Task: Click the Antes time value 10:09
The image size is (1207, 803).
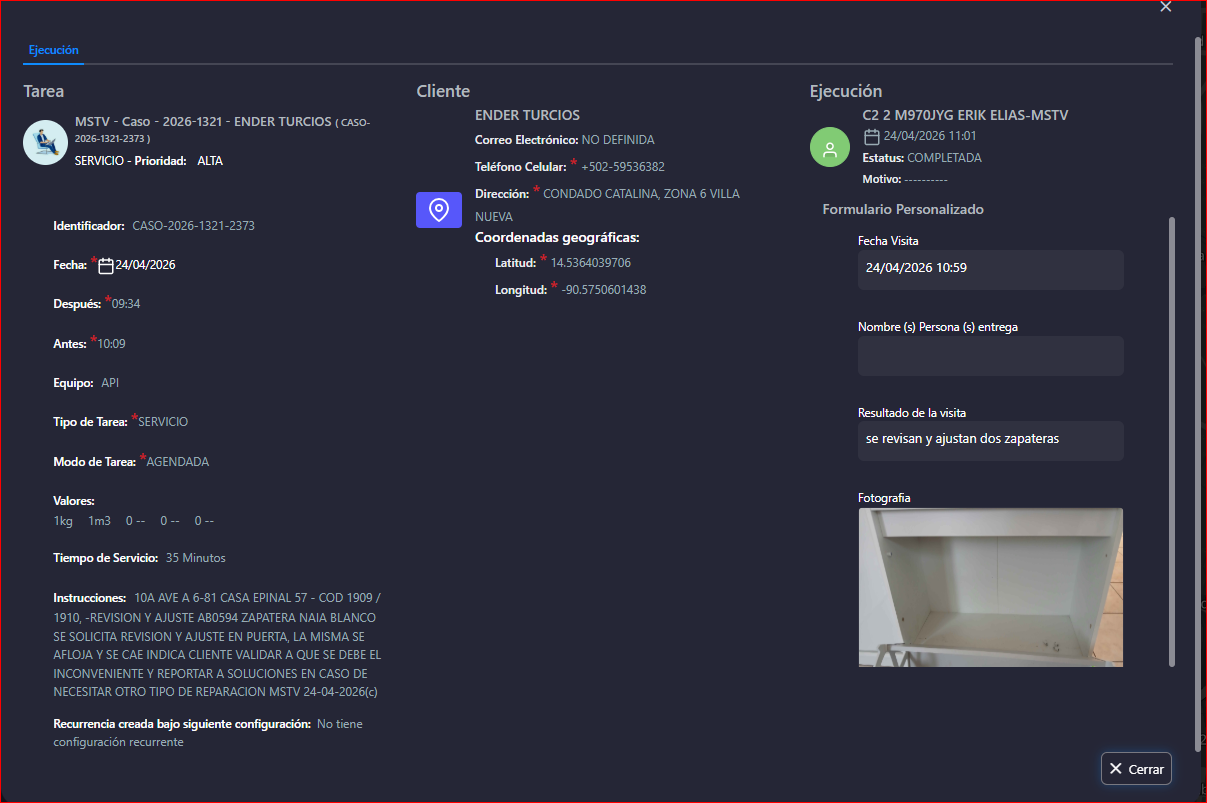Action: tap(111, 344)
